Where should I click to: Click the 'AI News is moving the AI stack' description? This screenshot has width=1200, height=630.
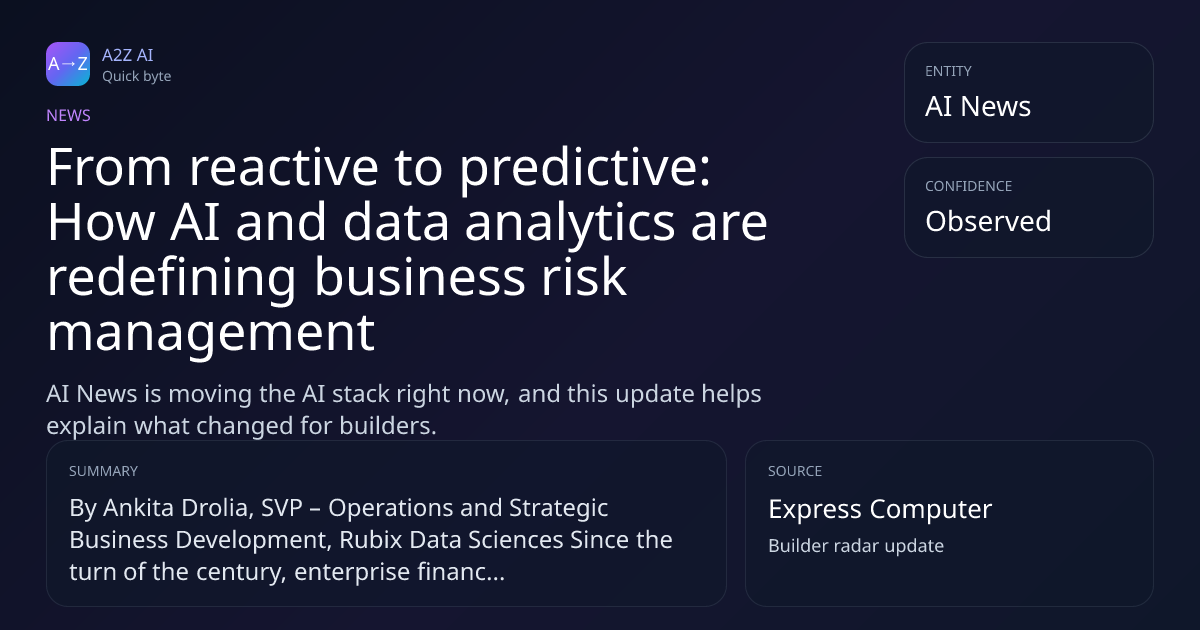click(404, 409)
